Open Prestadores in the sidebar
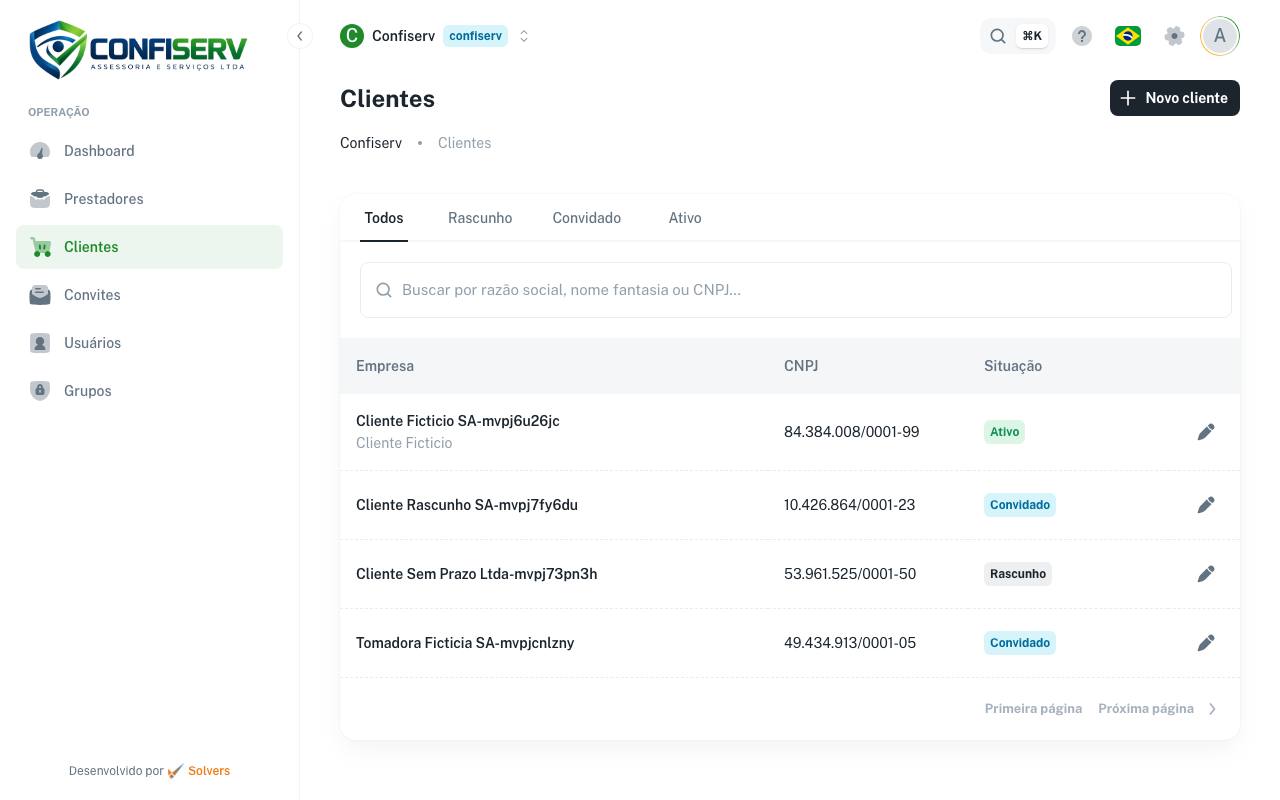Viewport: 1280px width, 800px height. [x=150, y=199]
